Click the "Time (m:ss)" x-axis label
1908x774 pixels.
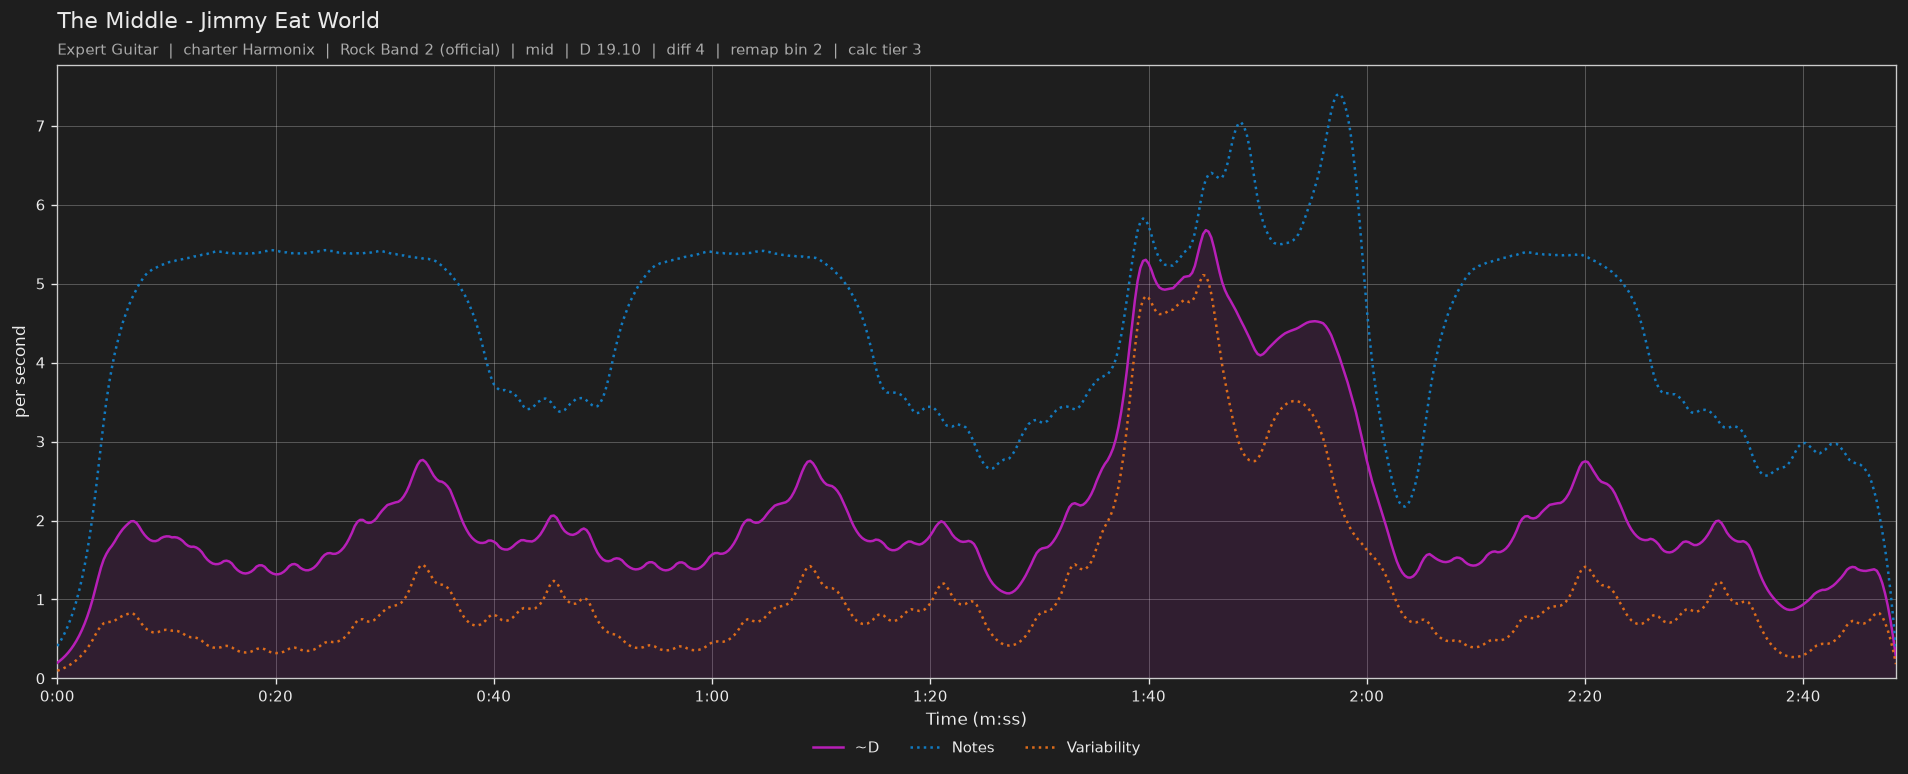click(976, 719)
